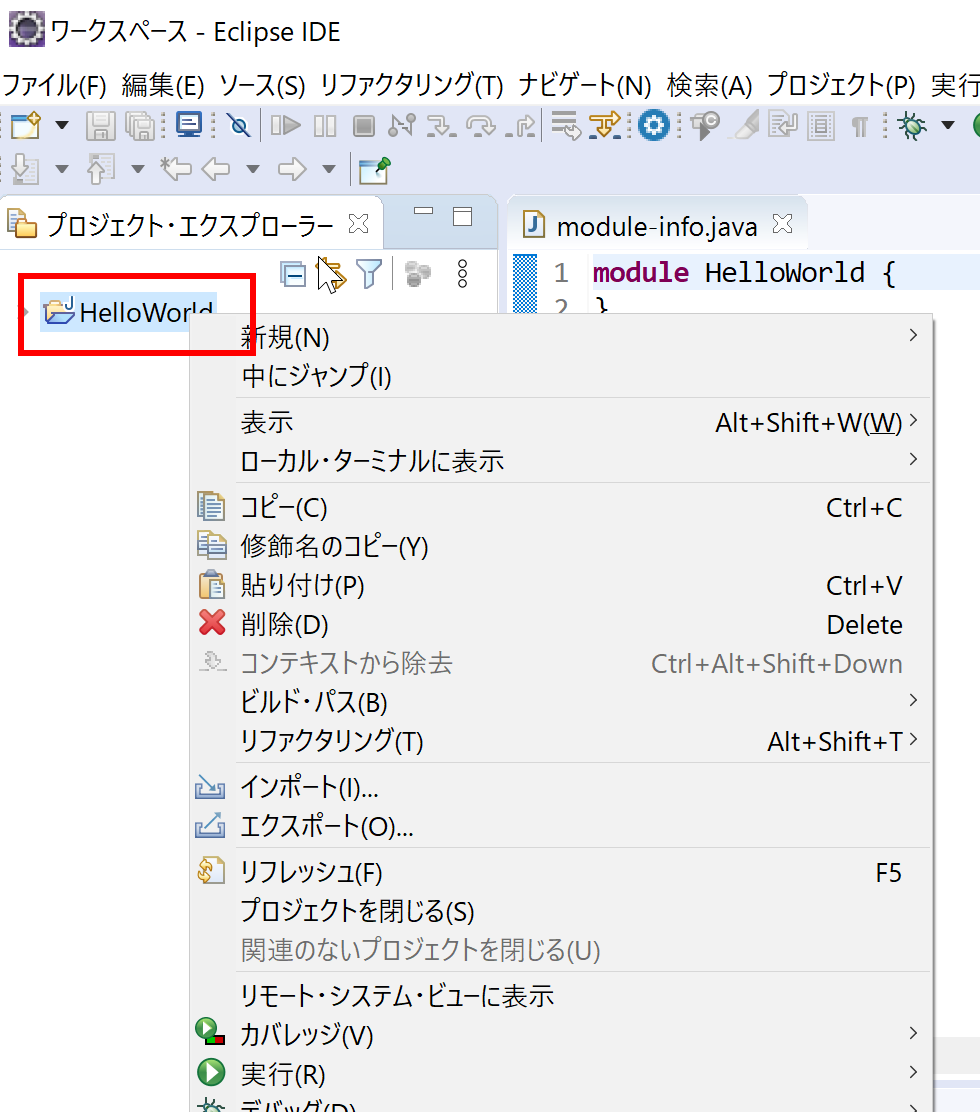The width and height of the screenshot is (980, 1112).
Task: Click the Drop to Frame toolbar icon
Action: (567, 126)
